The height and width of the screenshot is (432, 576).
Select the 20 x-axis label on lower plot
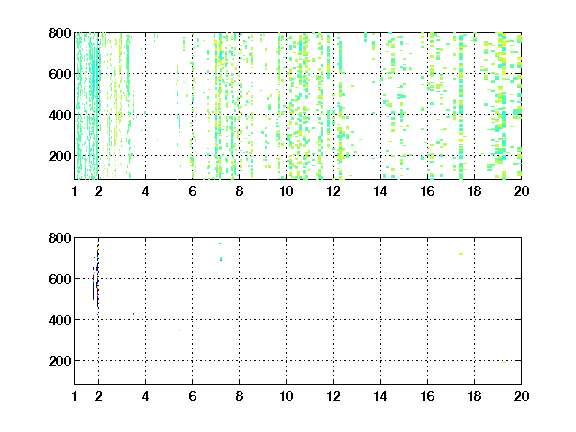pos(521,396)
